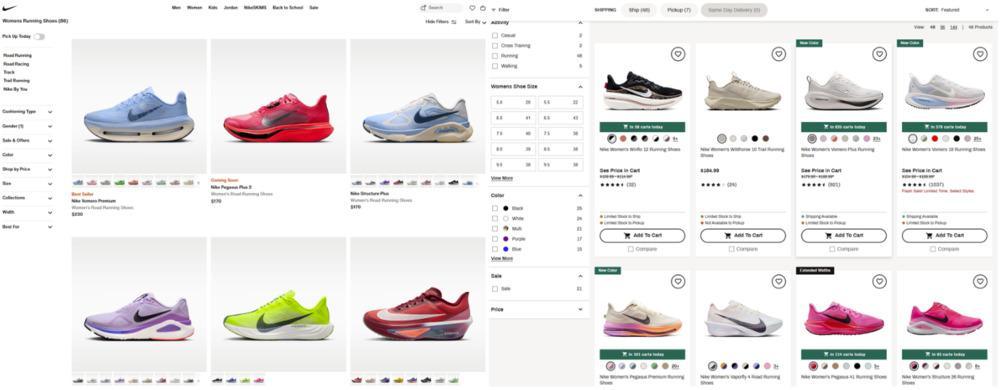Open the Trail Running category link

[x=17, y=81]
